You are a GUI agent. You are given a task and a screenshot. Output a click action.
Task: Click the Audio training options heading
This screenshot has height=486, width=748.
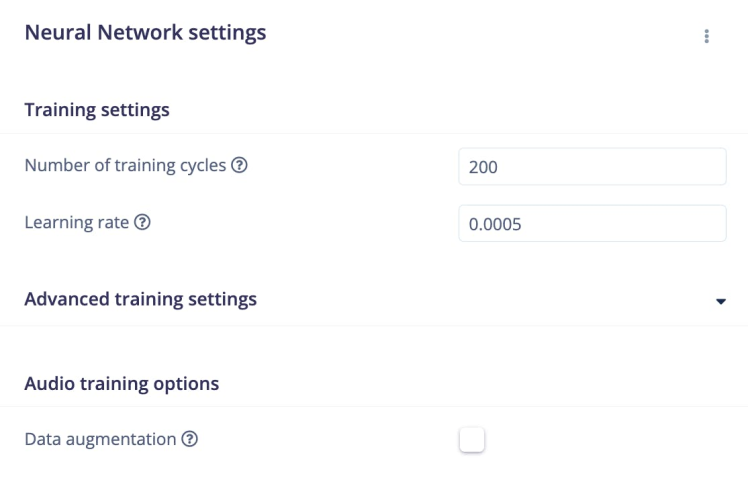click(121, 383)
